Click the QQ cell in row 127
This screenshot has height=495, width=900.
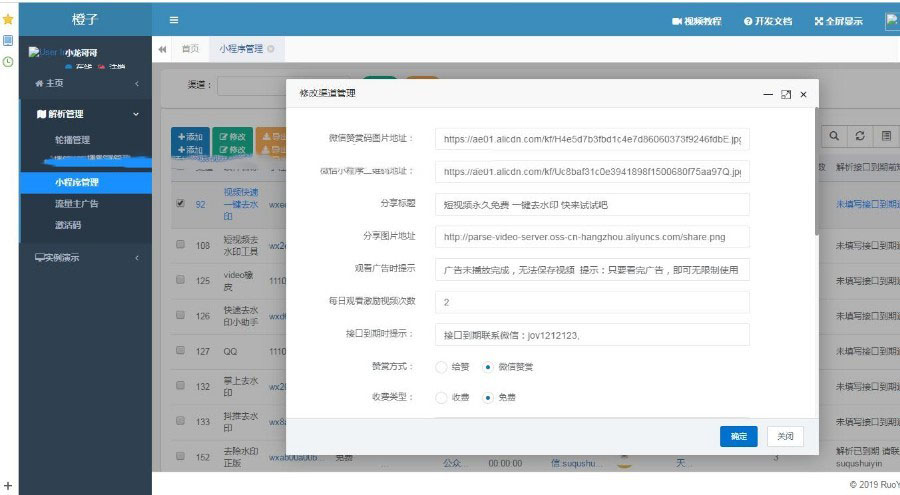point(230,351)
